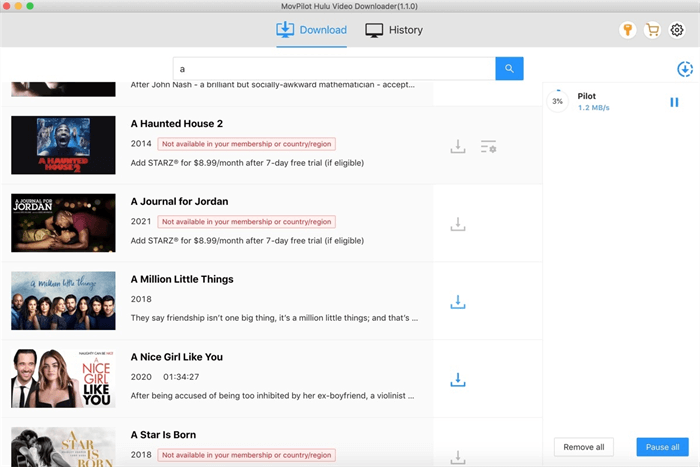The width and height of the screenshot is (700, 467).
Task: Select A Journal for Jordan thumbnail
Action: point(63,223)
